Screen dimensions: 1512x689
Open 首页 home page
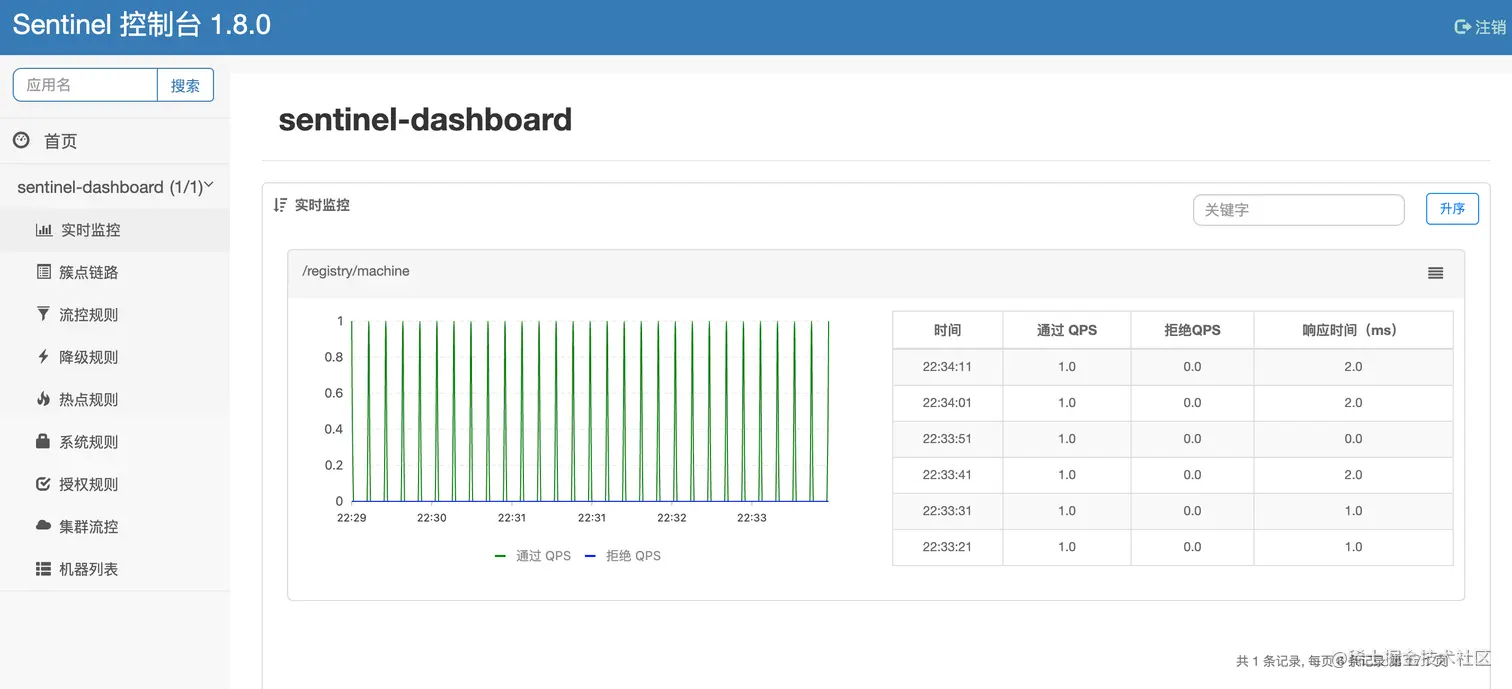[115, 141]
